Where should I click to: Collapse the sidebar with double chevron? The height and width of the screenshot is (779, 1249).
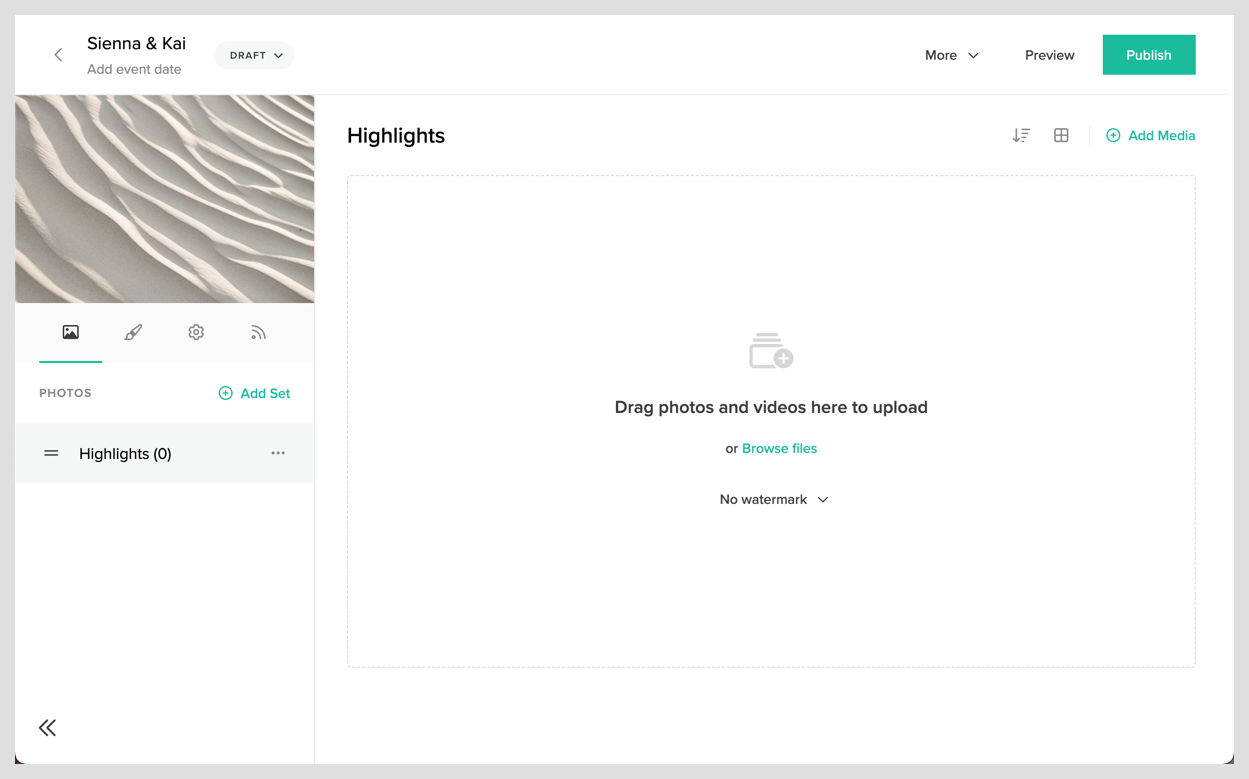[47, 727]
